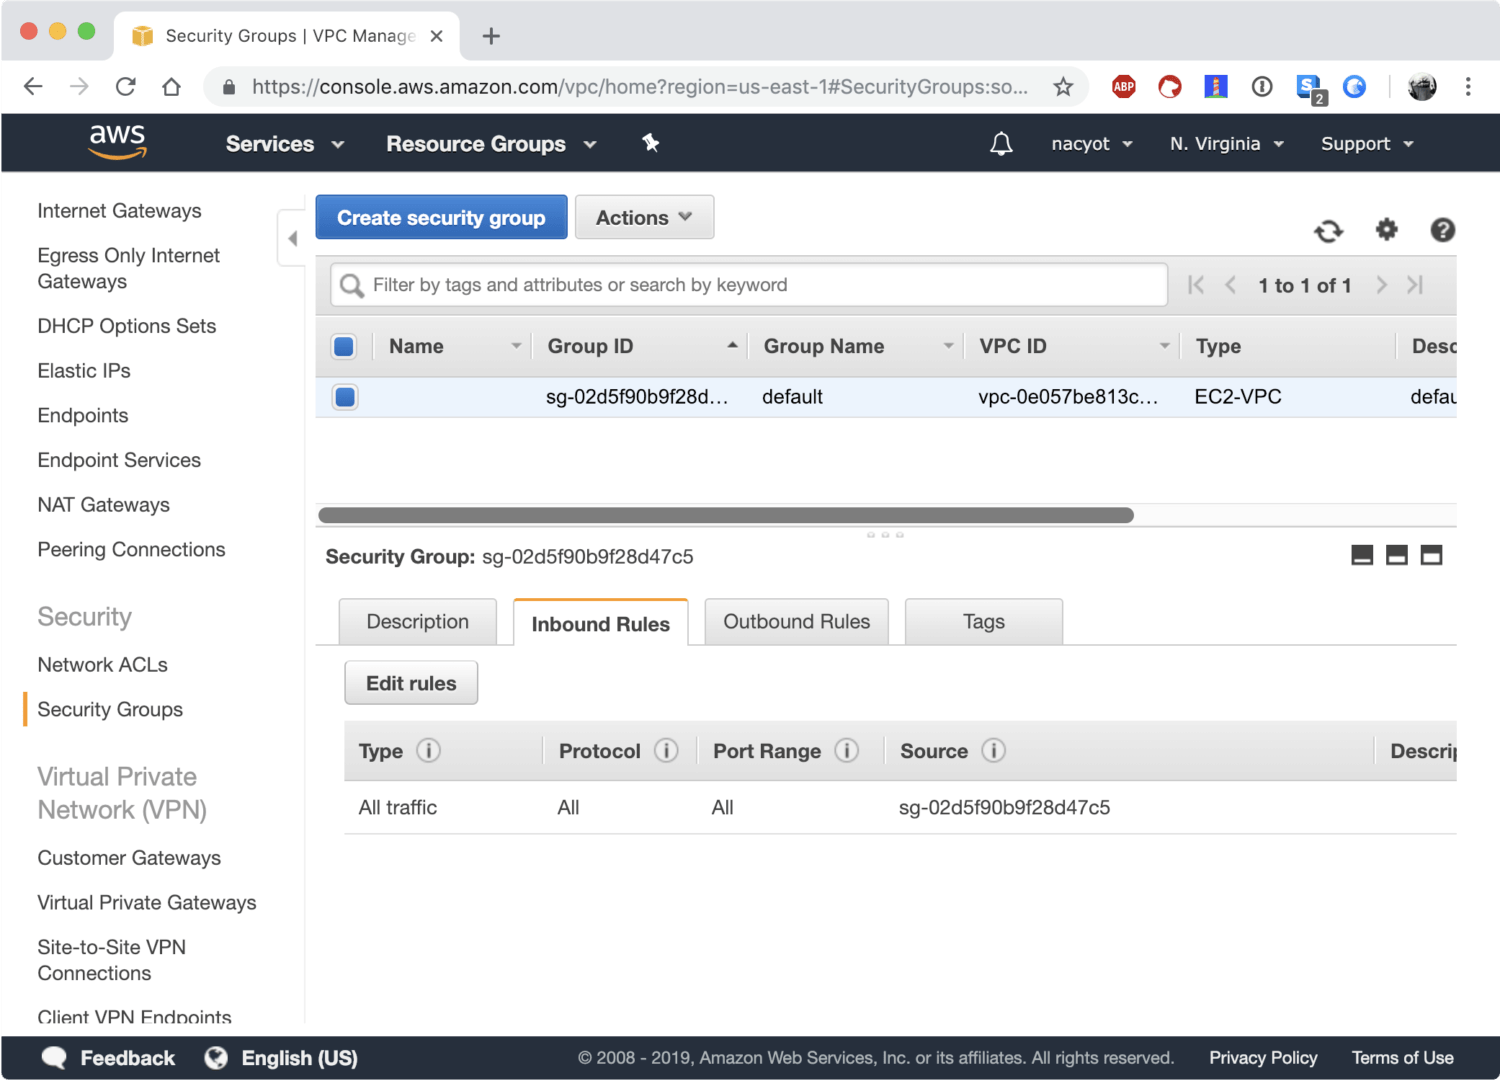Viewport: 1500px width, 1081px height.
Task: Open Customer Gateways in sidebar
Action: click(129, 858)
